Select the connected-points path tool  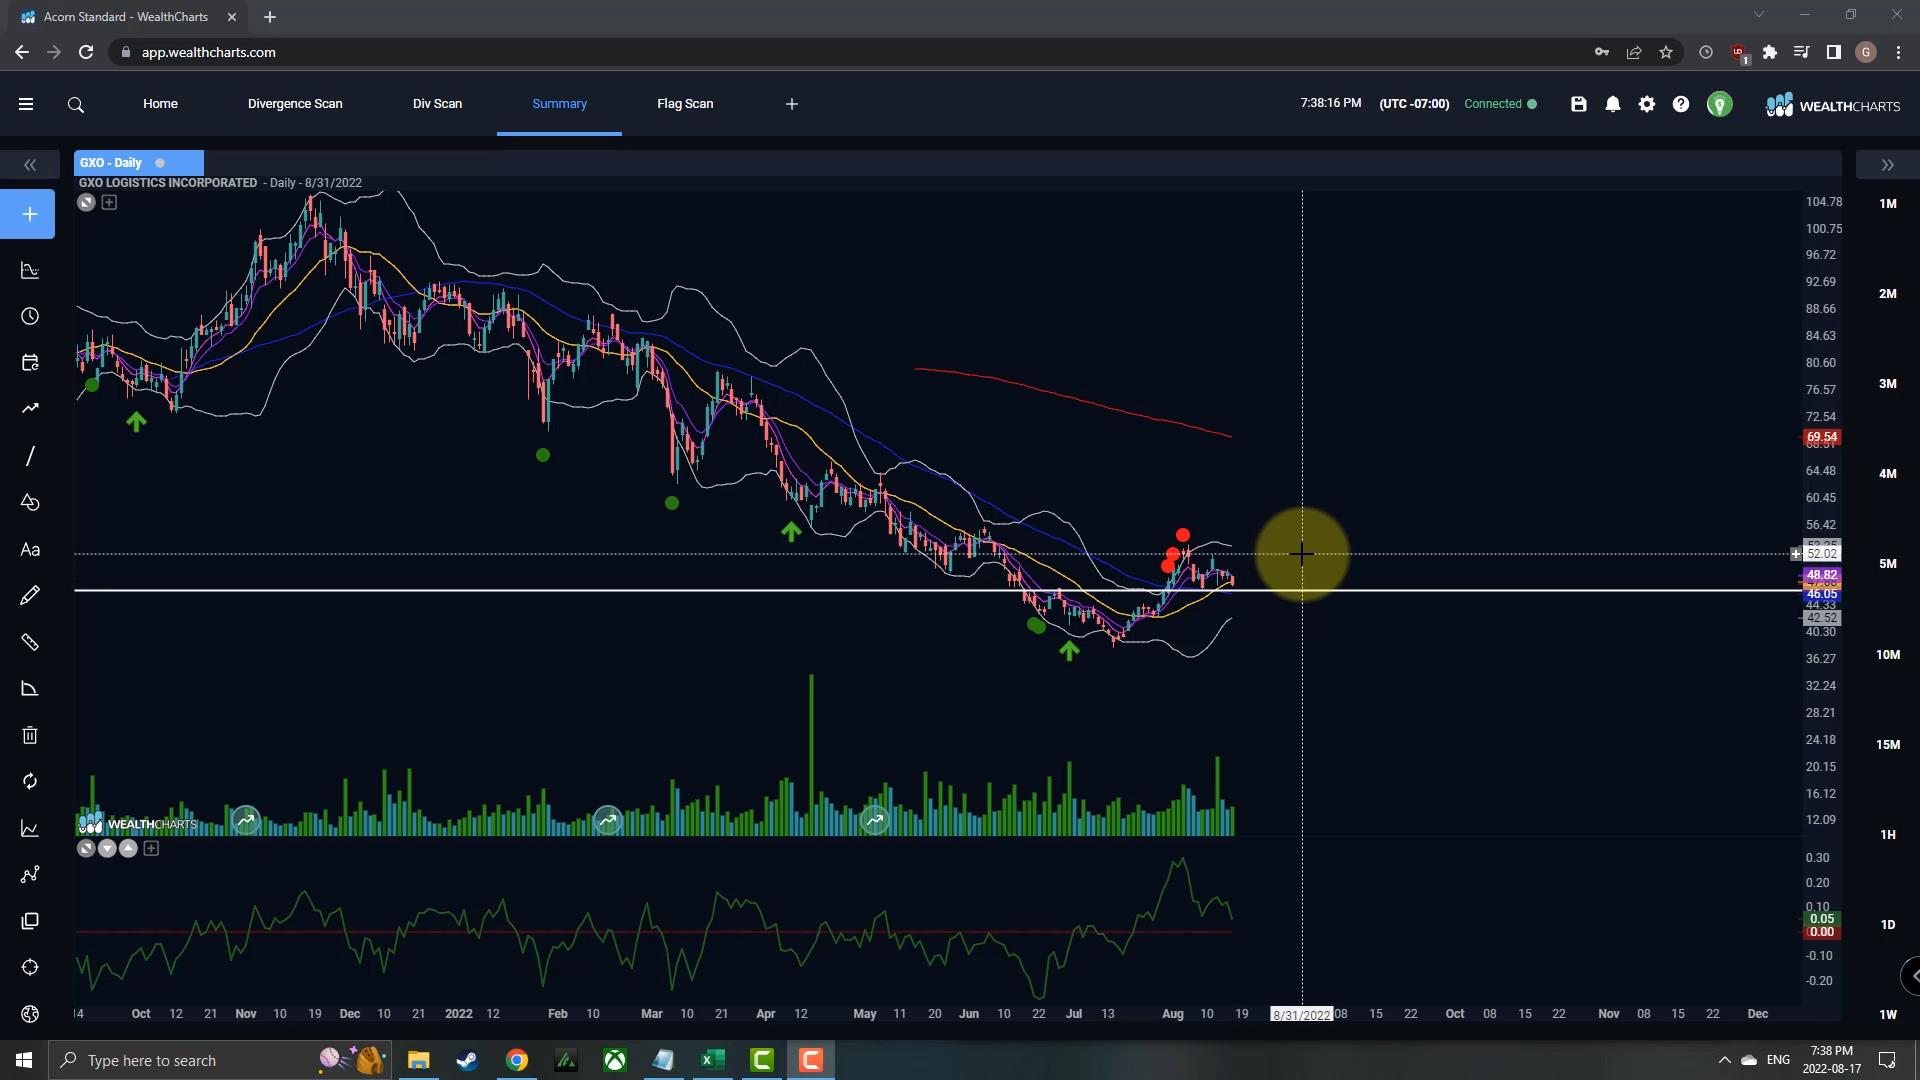click(x=30, y=874)
